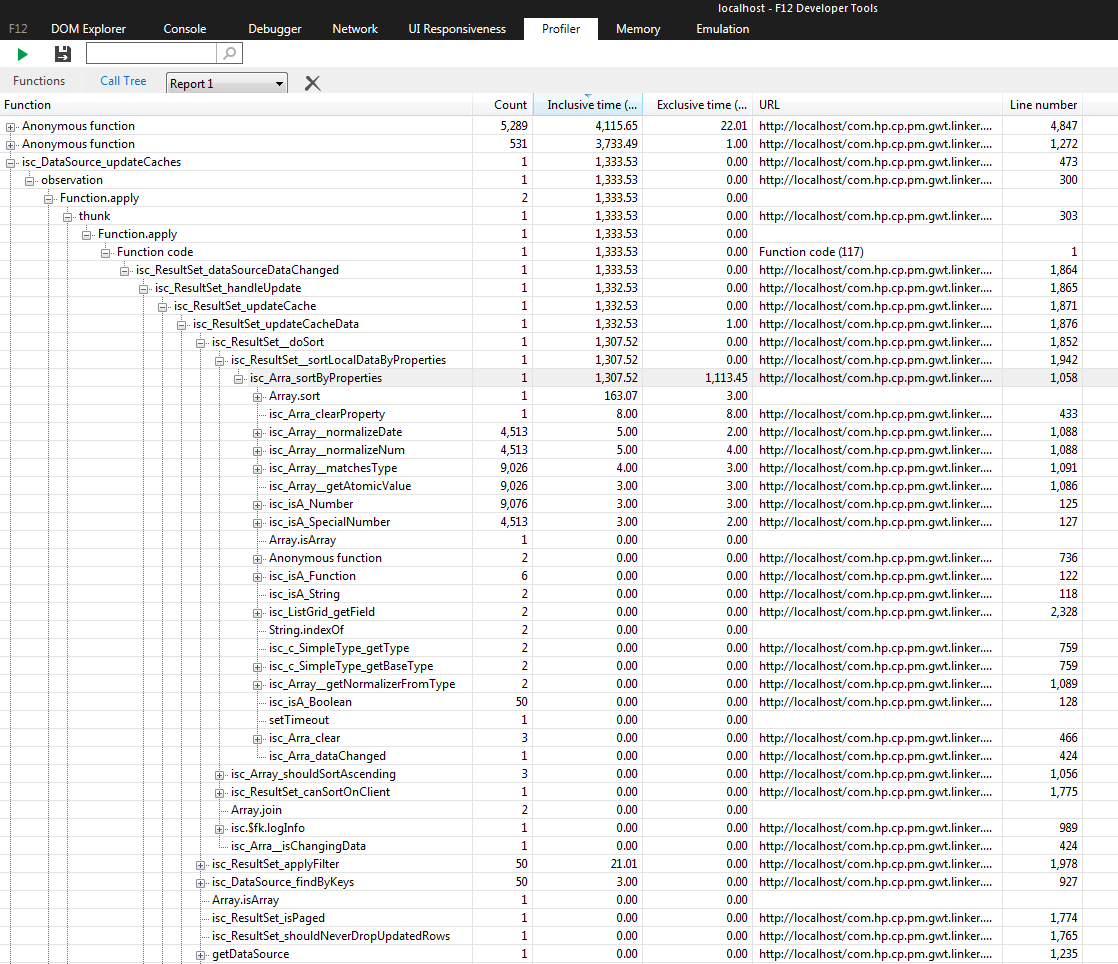This screenshot has height=964, width=1118.
Task: Switch to the Memory tab
Action: click(637, 29)
